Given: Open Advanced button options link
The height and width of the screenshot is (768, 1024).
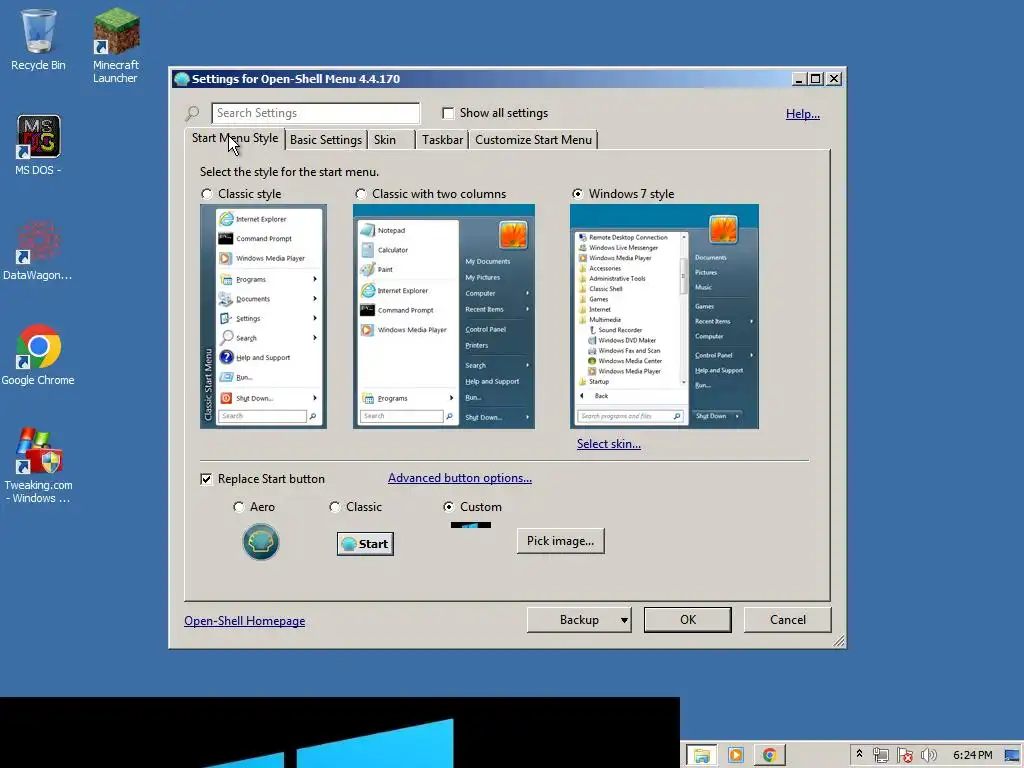Looking at the screenshot, I should coord(460,478).
